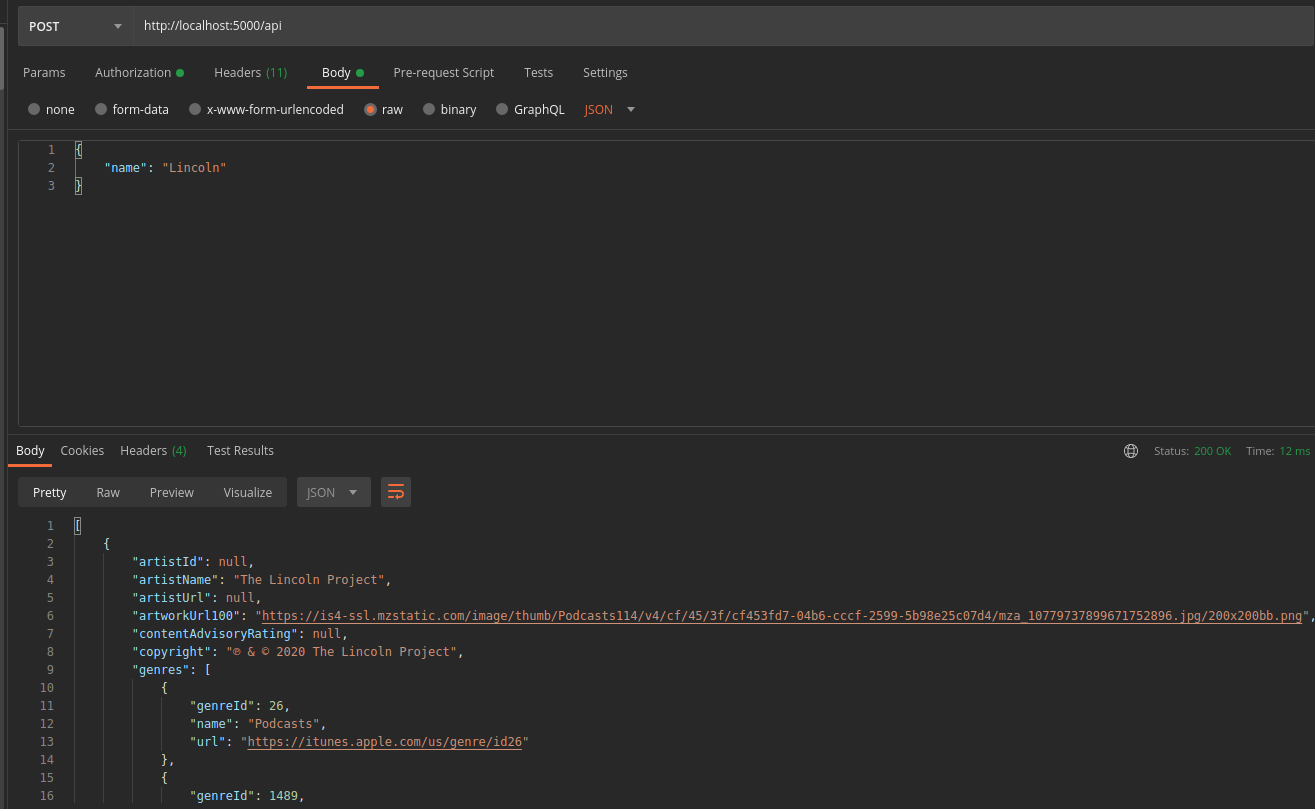Select the Preview response view
The height and width of the screenshot is (809, 1315).
172,492
